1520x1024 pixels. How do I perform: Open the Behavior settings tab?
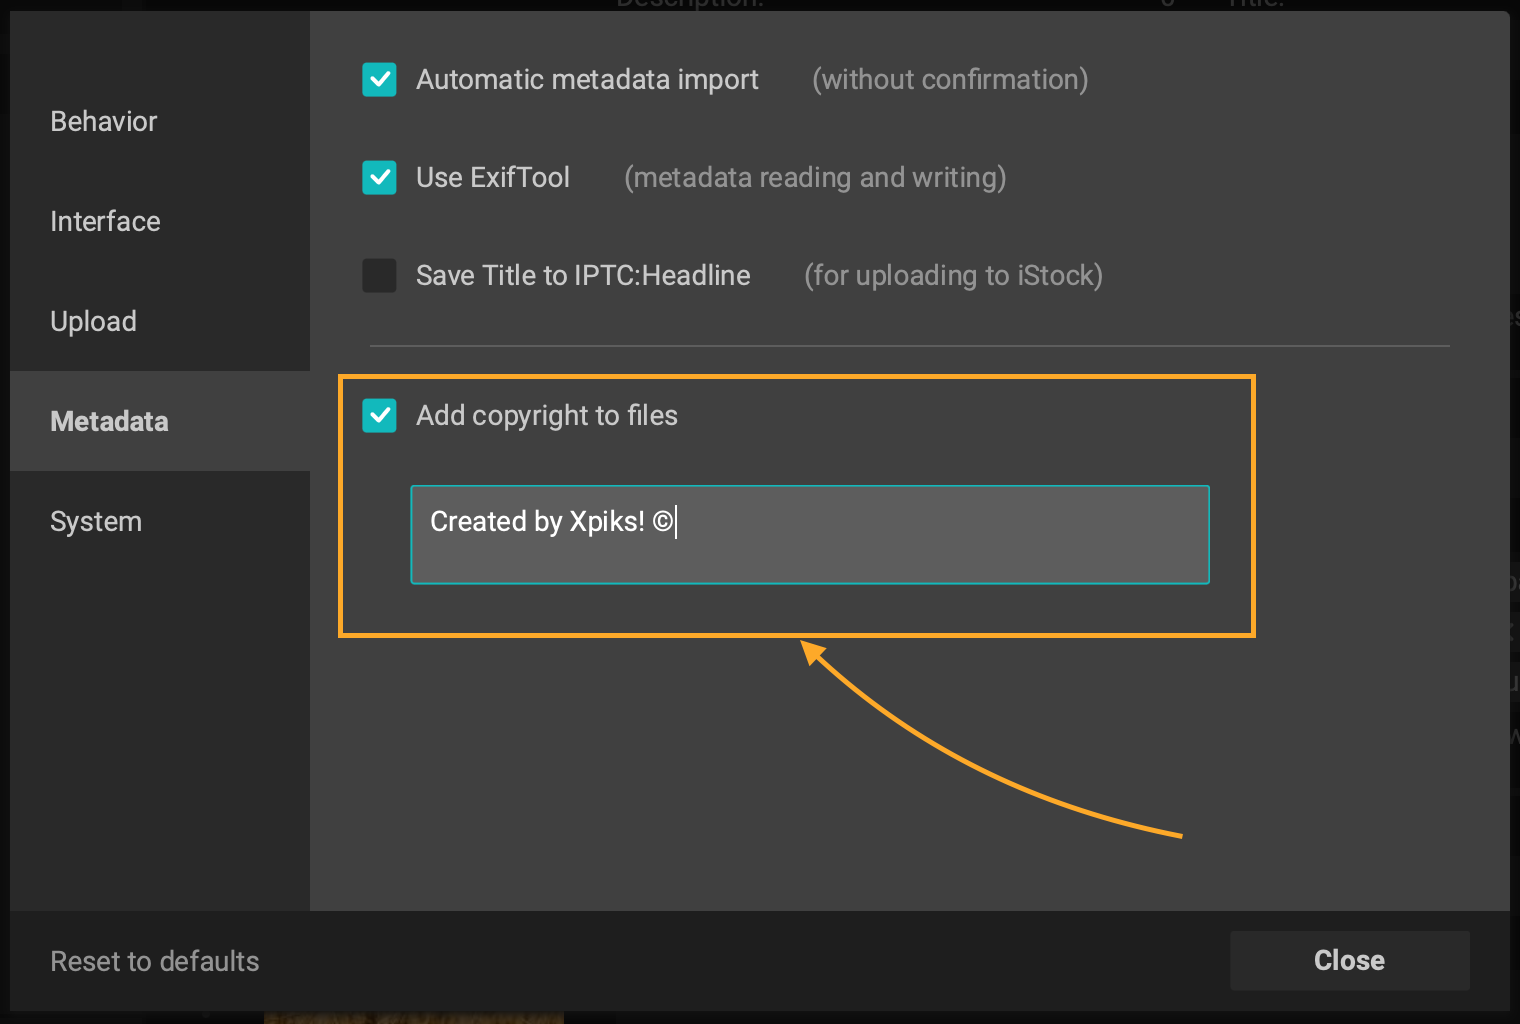tap(104, 121)
